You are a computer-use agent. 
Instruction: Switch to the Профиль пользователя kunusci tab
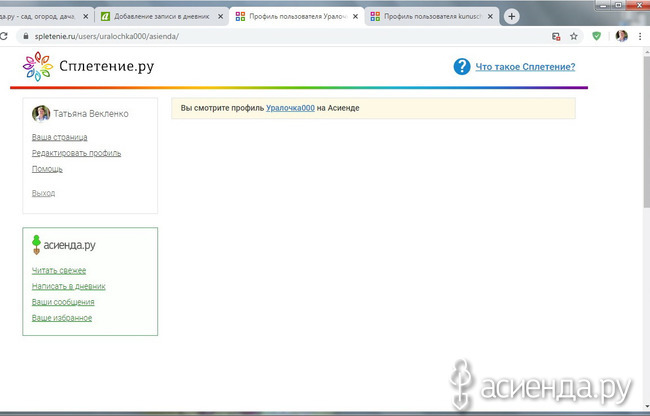pyautogui.click(x=427, y=17)
